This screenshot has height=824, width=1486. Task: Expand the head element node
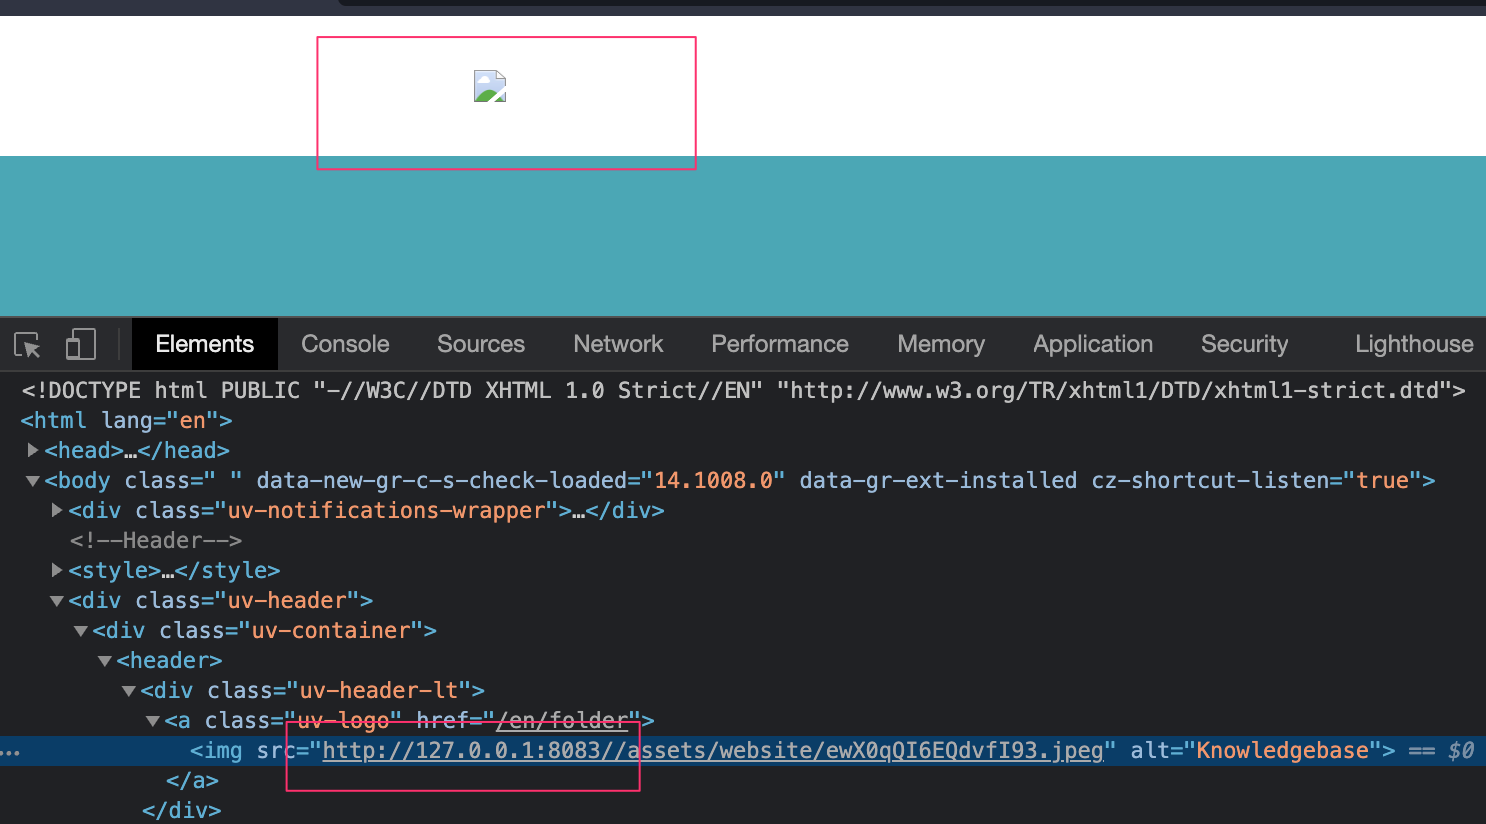(33, 451)
